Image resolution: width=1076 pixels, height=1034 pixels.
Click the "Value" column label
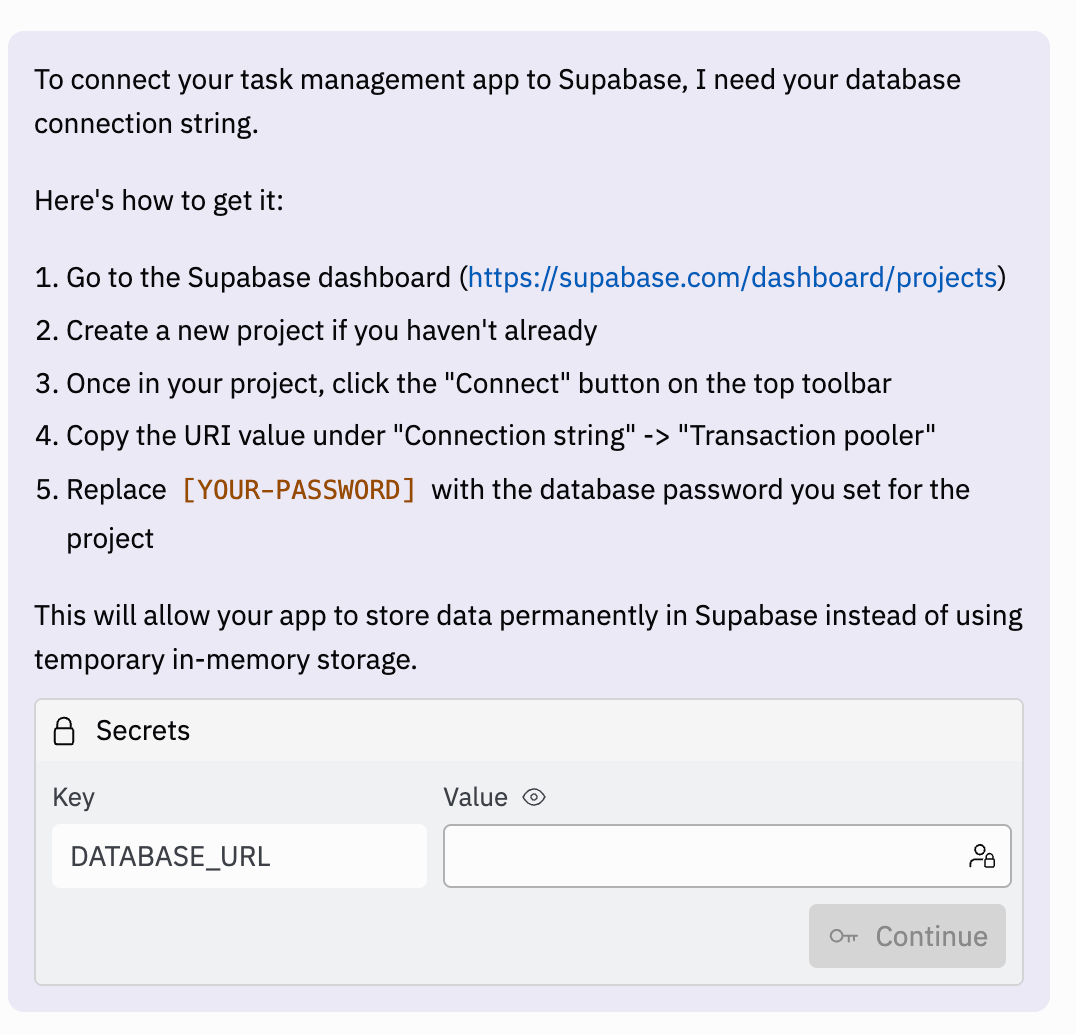pyautogui.click(x=476, y=797)
